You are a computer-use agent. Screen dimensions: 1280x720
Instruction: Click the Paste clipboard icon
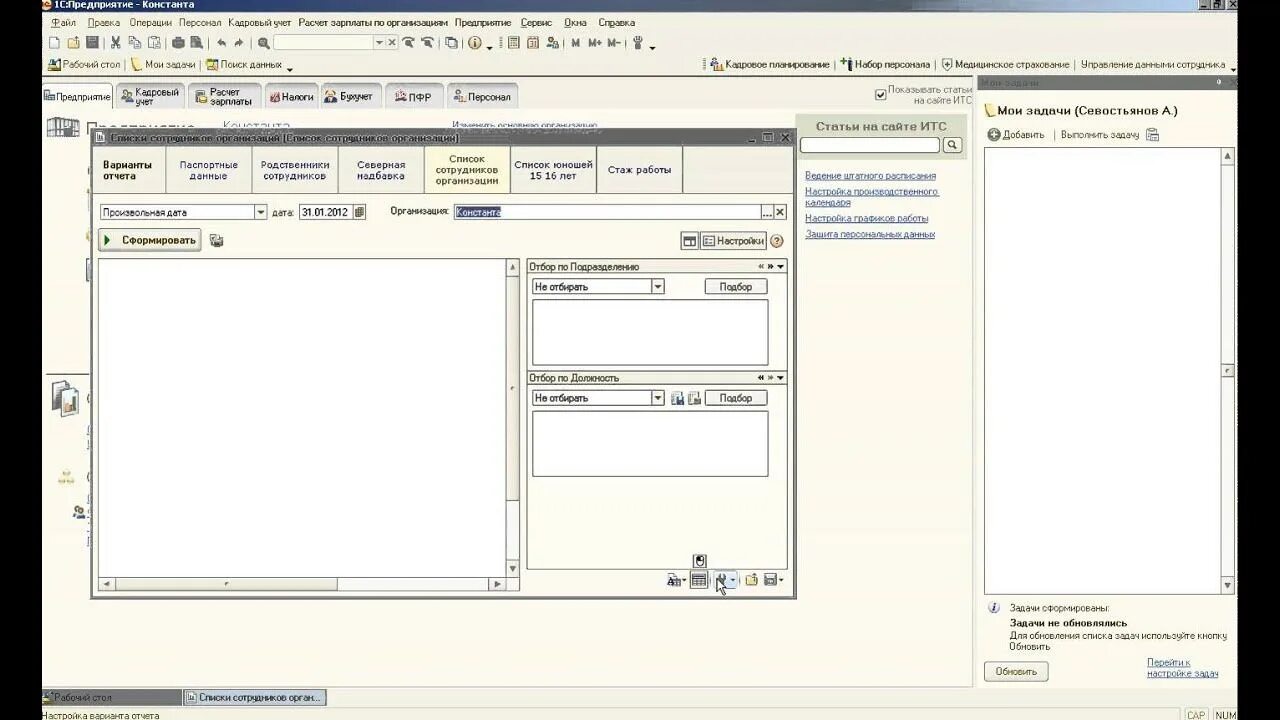pos(154,43)
